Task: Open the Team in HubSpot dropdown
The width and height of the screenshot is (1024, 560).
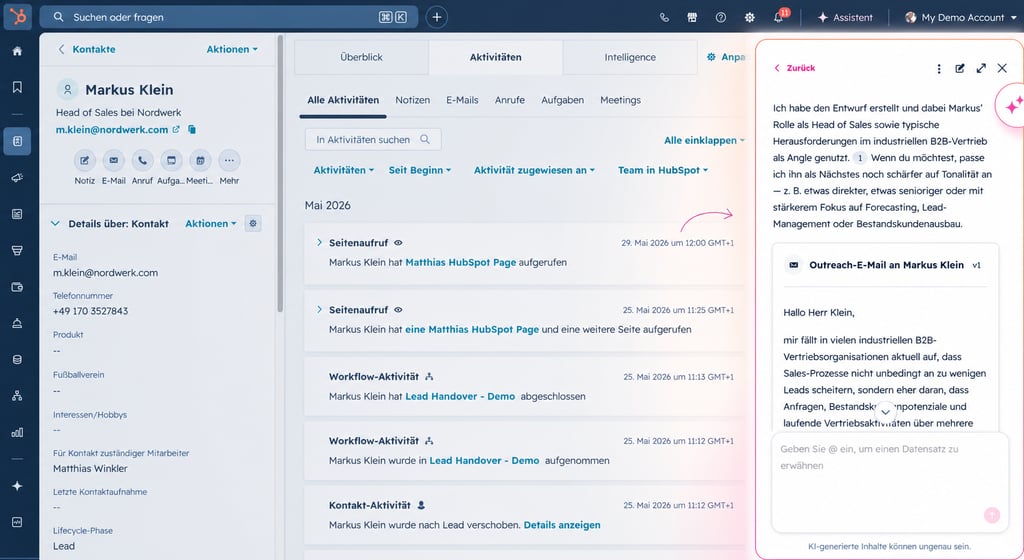Action: pos(663,170)
